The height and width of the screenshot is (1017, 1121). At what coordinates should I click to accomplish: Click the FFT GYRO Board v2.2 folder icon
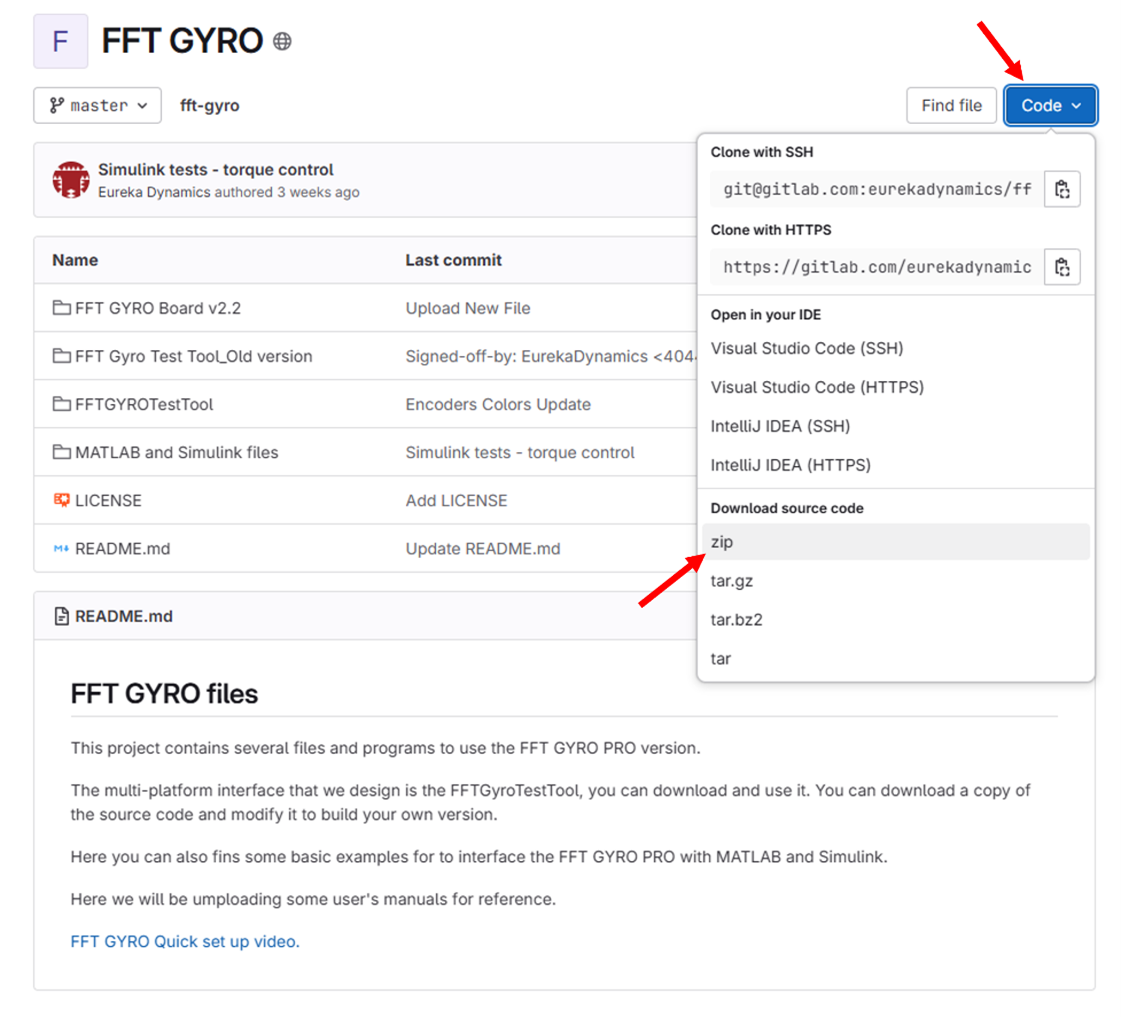click(x=62, y=308)
